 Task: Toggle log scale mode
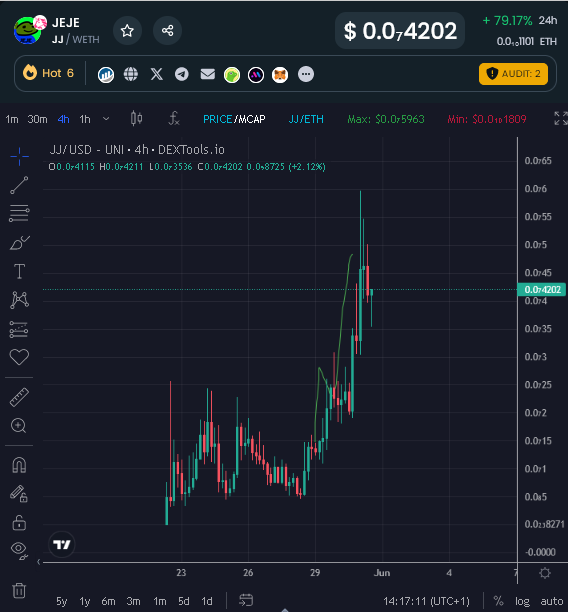point(522,601)
